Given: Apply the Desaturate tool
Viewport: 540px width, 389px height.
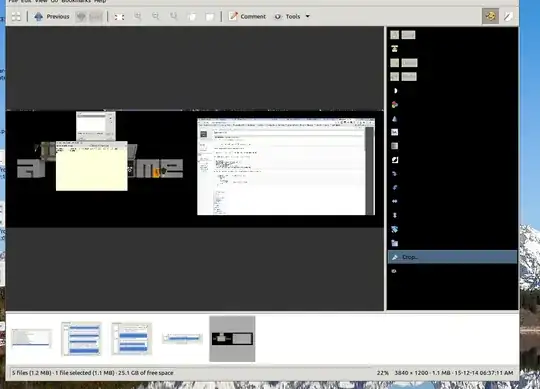Looking at the screenshot, I should tap(395, 146).
